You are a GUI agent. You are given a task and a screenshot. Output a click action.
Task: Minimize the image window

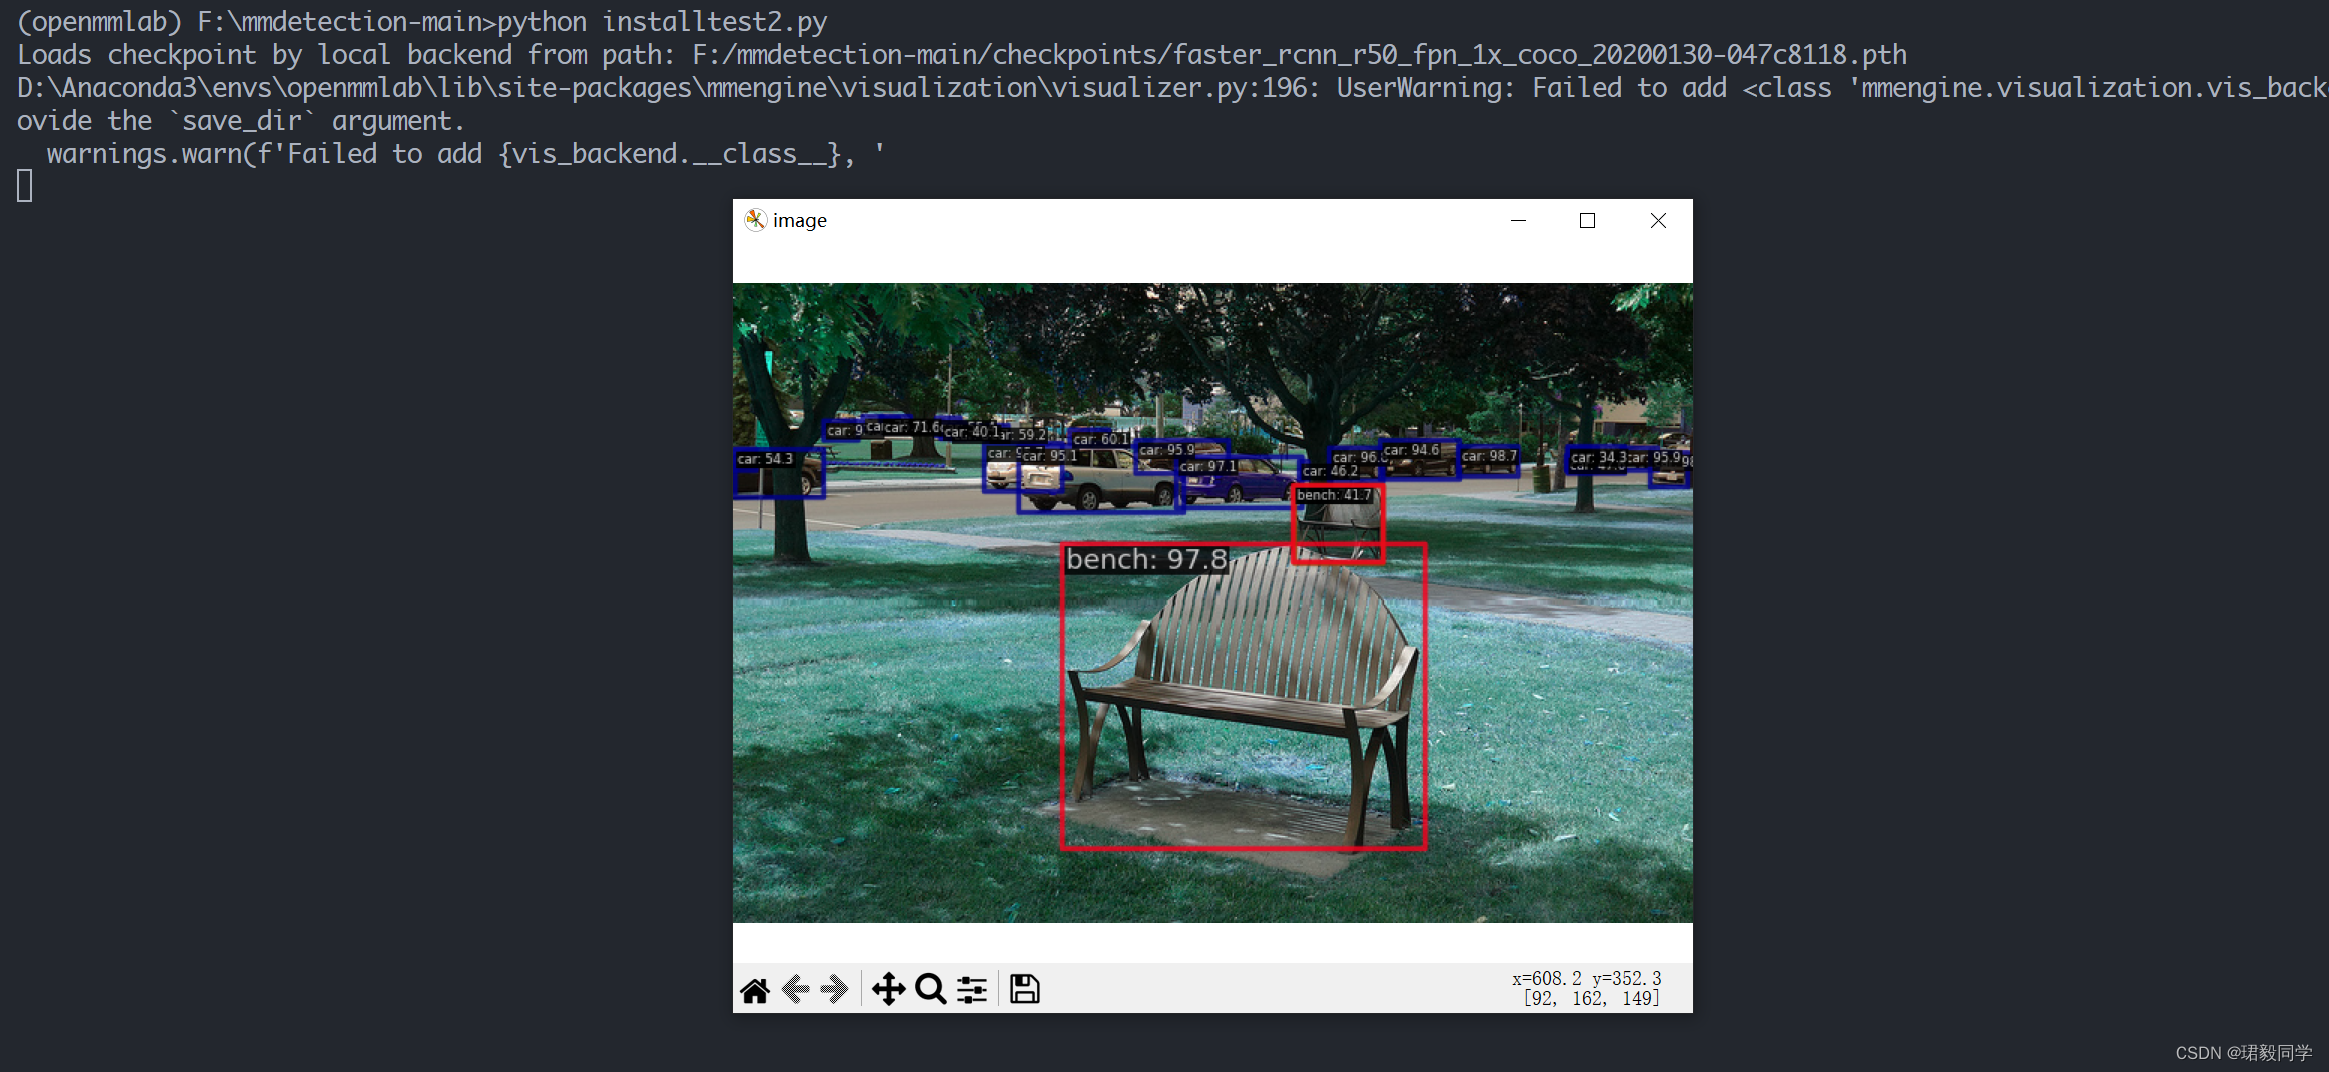[x=1519, y=220]
